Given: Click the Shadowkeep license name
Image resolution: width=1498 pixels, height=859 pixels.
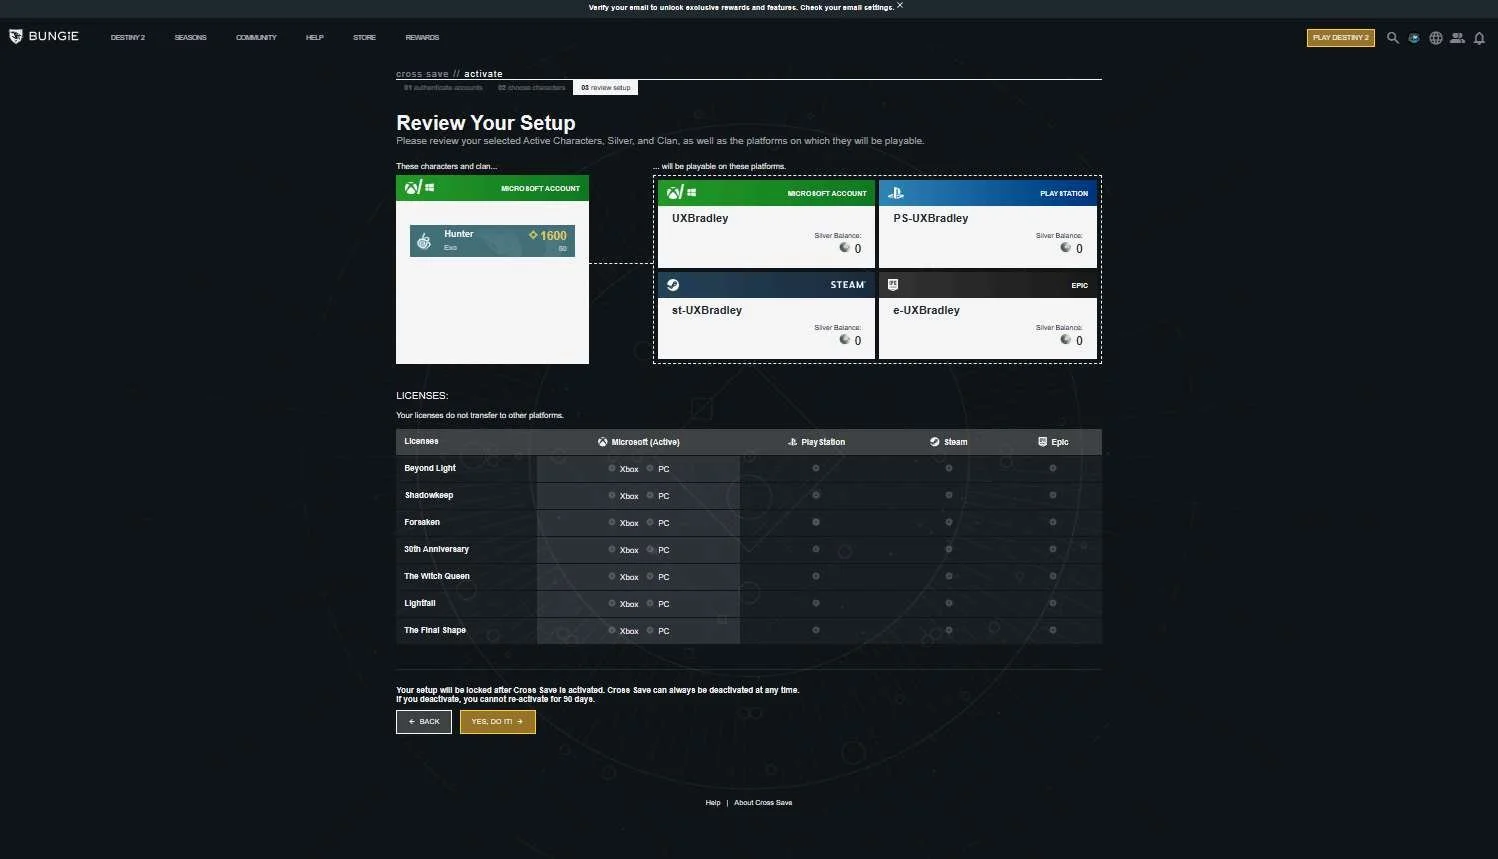Looking at the screenshot, I should click(x=429, y=495).
